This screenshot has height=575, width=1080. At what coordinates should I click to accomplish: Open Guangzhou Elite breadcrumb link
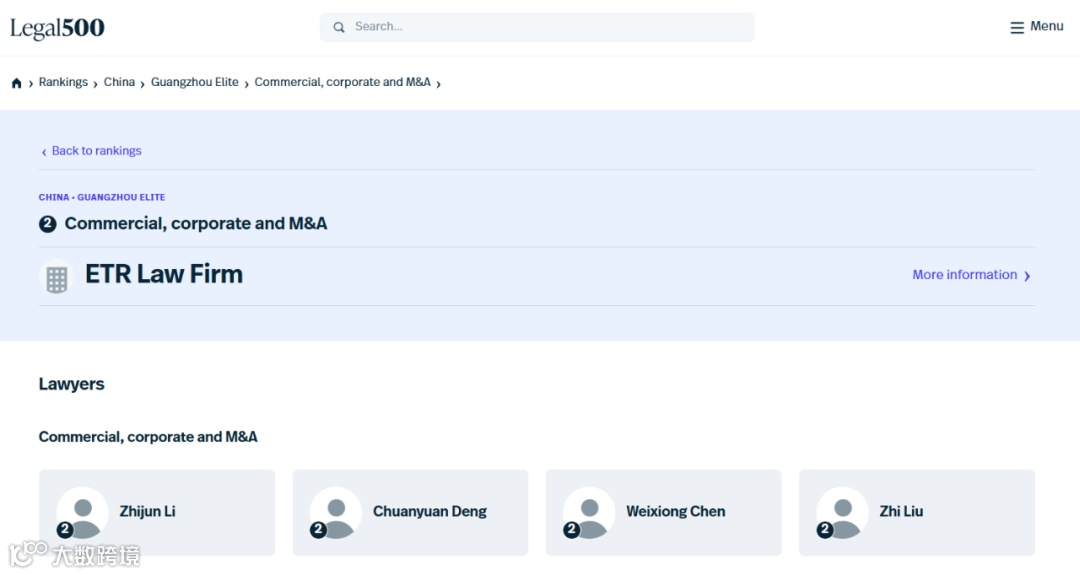pos(195,82)
